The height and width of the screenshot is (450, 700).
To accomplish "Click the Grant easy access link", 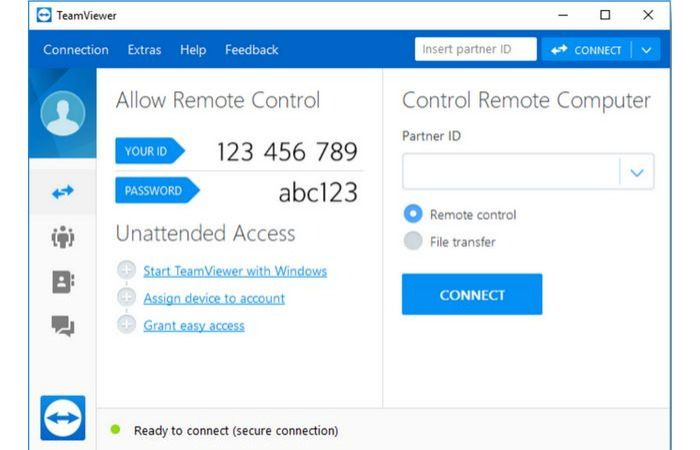I will 194,325.
